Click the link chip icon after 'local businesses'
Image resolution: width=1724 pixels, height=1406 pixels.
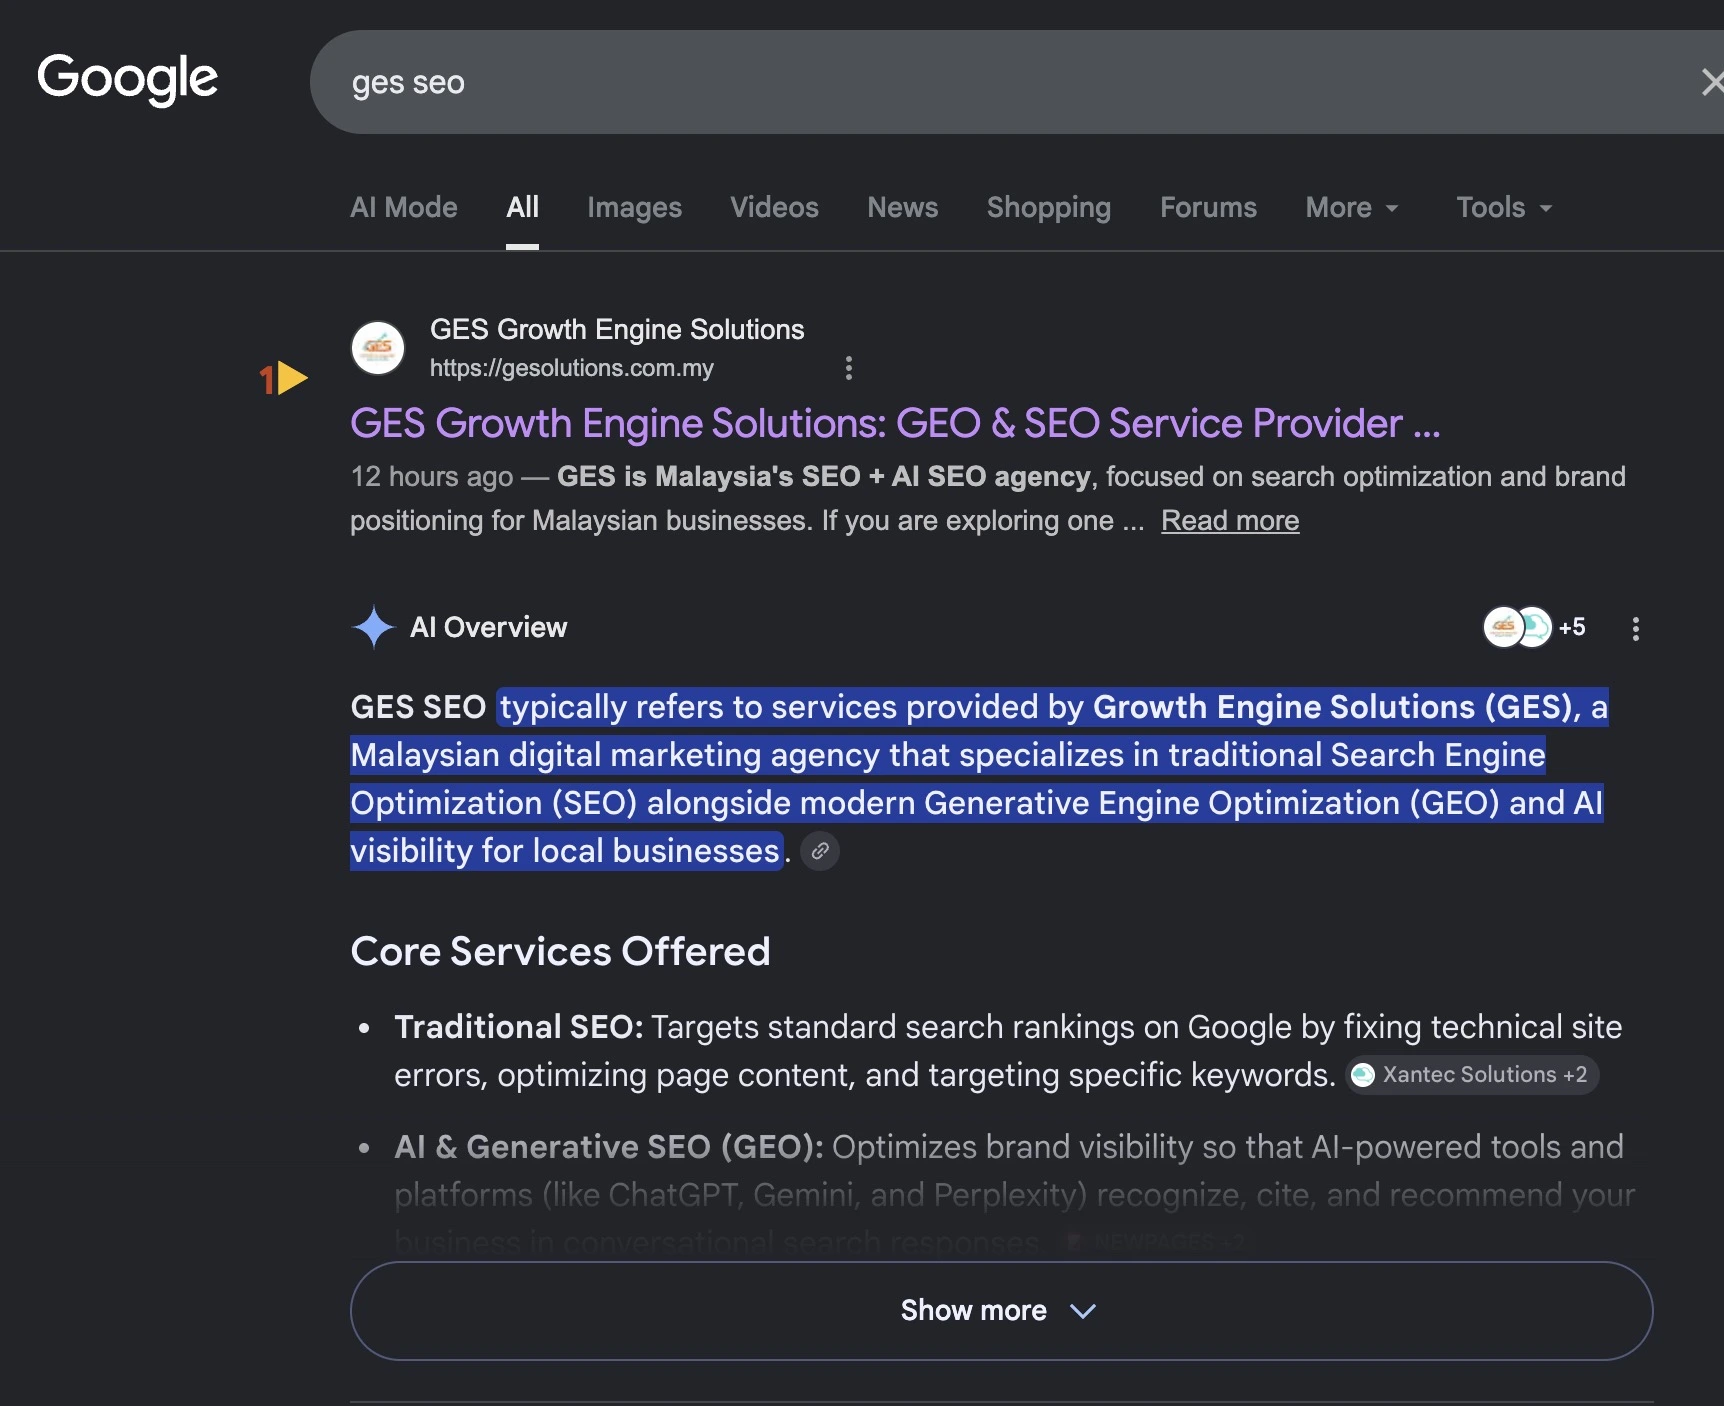point(819,851)
